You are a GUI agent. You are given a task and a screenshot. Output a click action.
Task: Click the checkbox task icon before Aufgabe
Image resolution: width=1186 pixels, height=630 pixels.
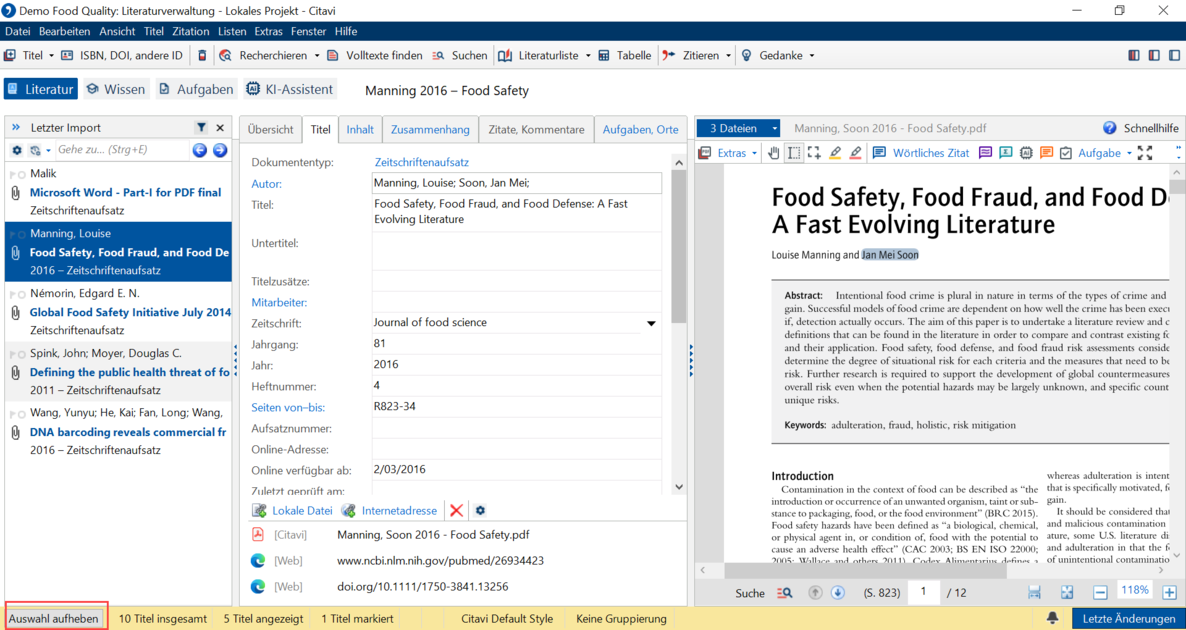pos(1066,153)
